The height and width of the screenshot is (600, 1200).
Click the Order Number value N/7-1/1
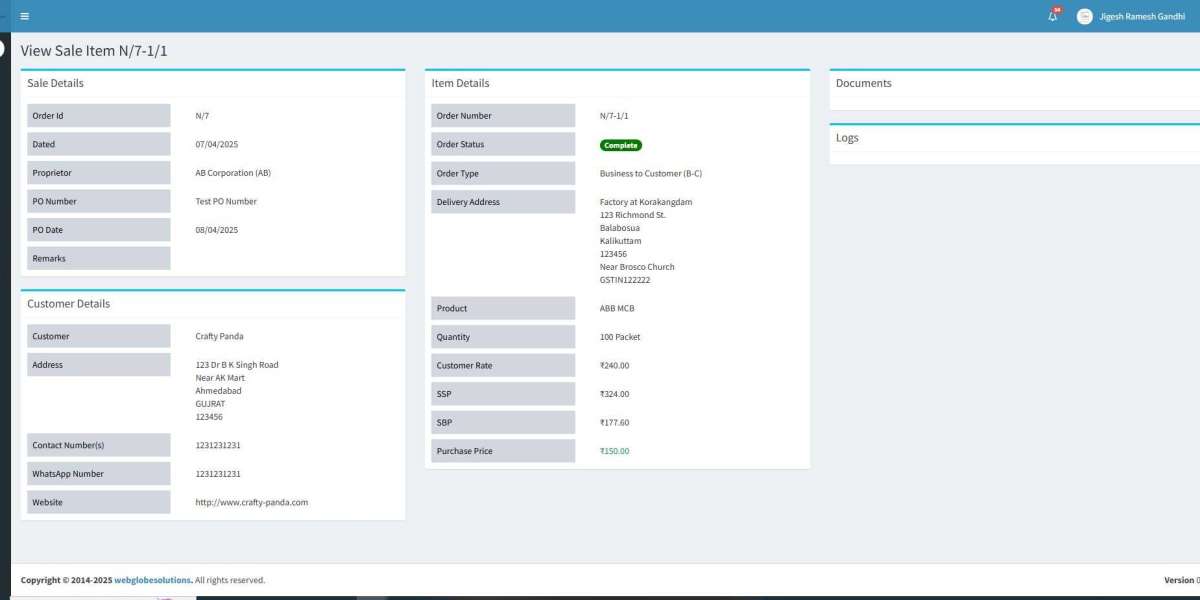614,116
